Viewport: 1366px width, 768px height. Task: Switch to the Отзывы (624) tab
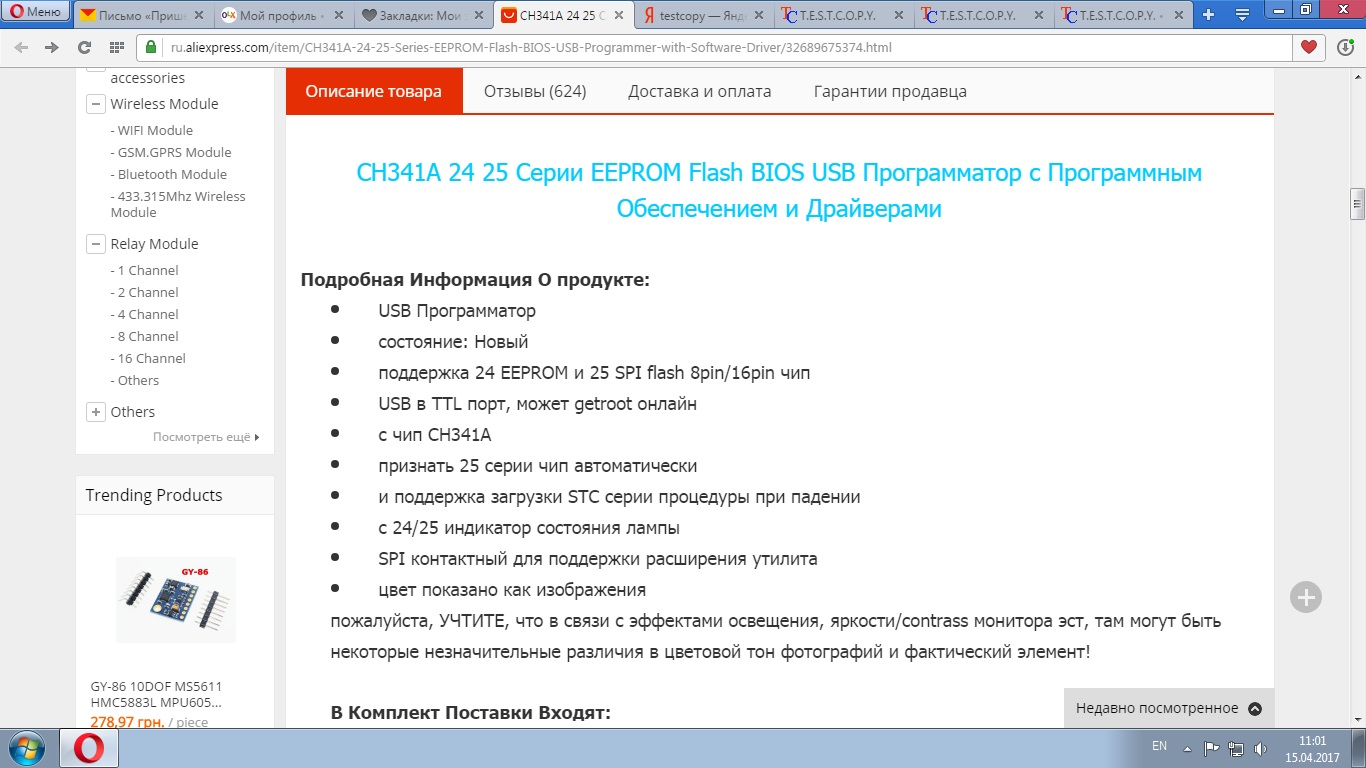(x=535, y=91)
